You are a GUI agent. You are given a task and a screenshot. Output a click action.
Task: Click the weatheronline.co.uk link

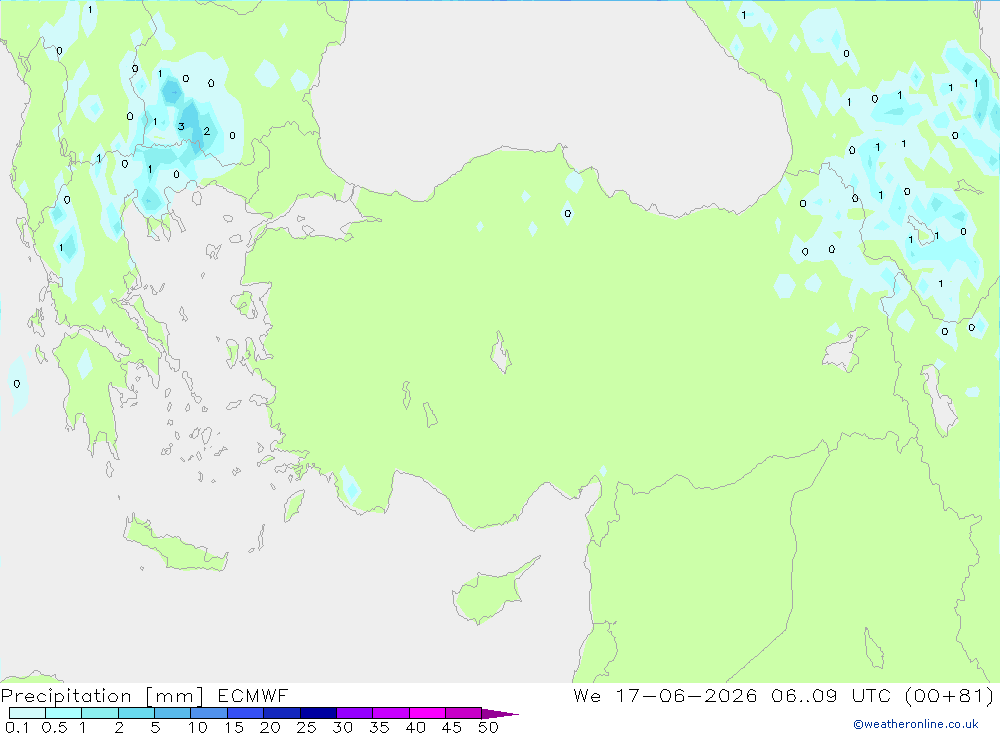pos(916,724)
